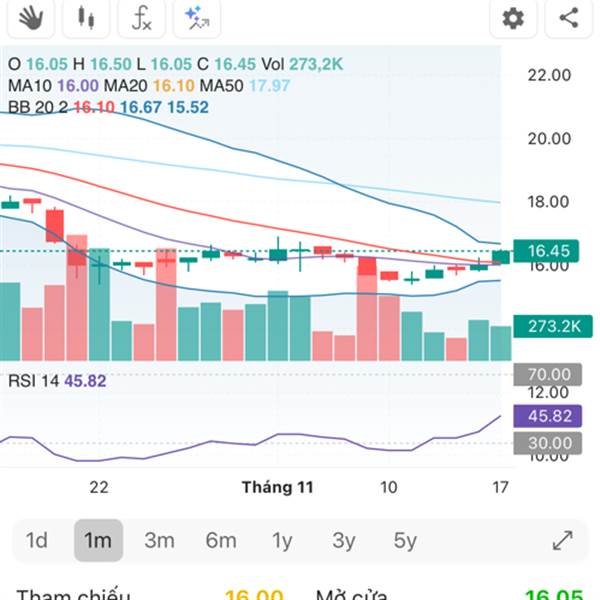Image resolution: width=600 pixels, height=600 pixels.
Task: Choose the 5y timeframe
Action: pyautogui.click(x=405, y=541)
